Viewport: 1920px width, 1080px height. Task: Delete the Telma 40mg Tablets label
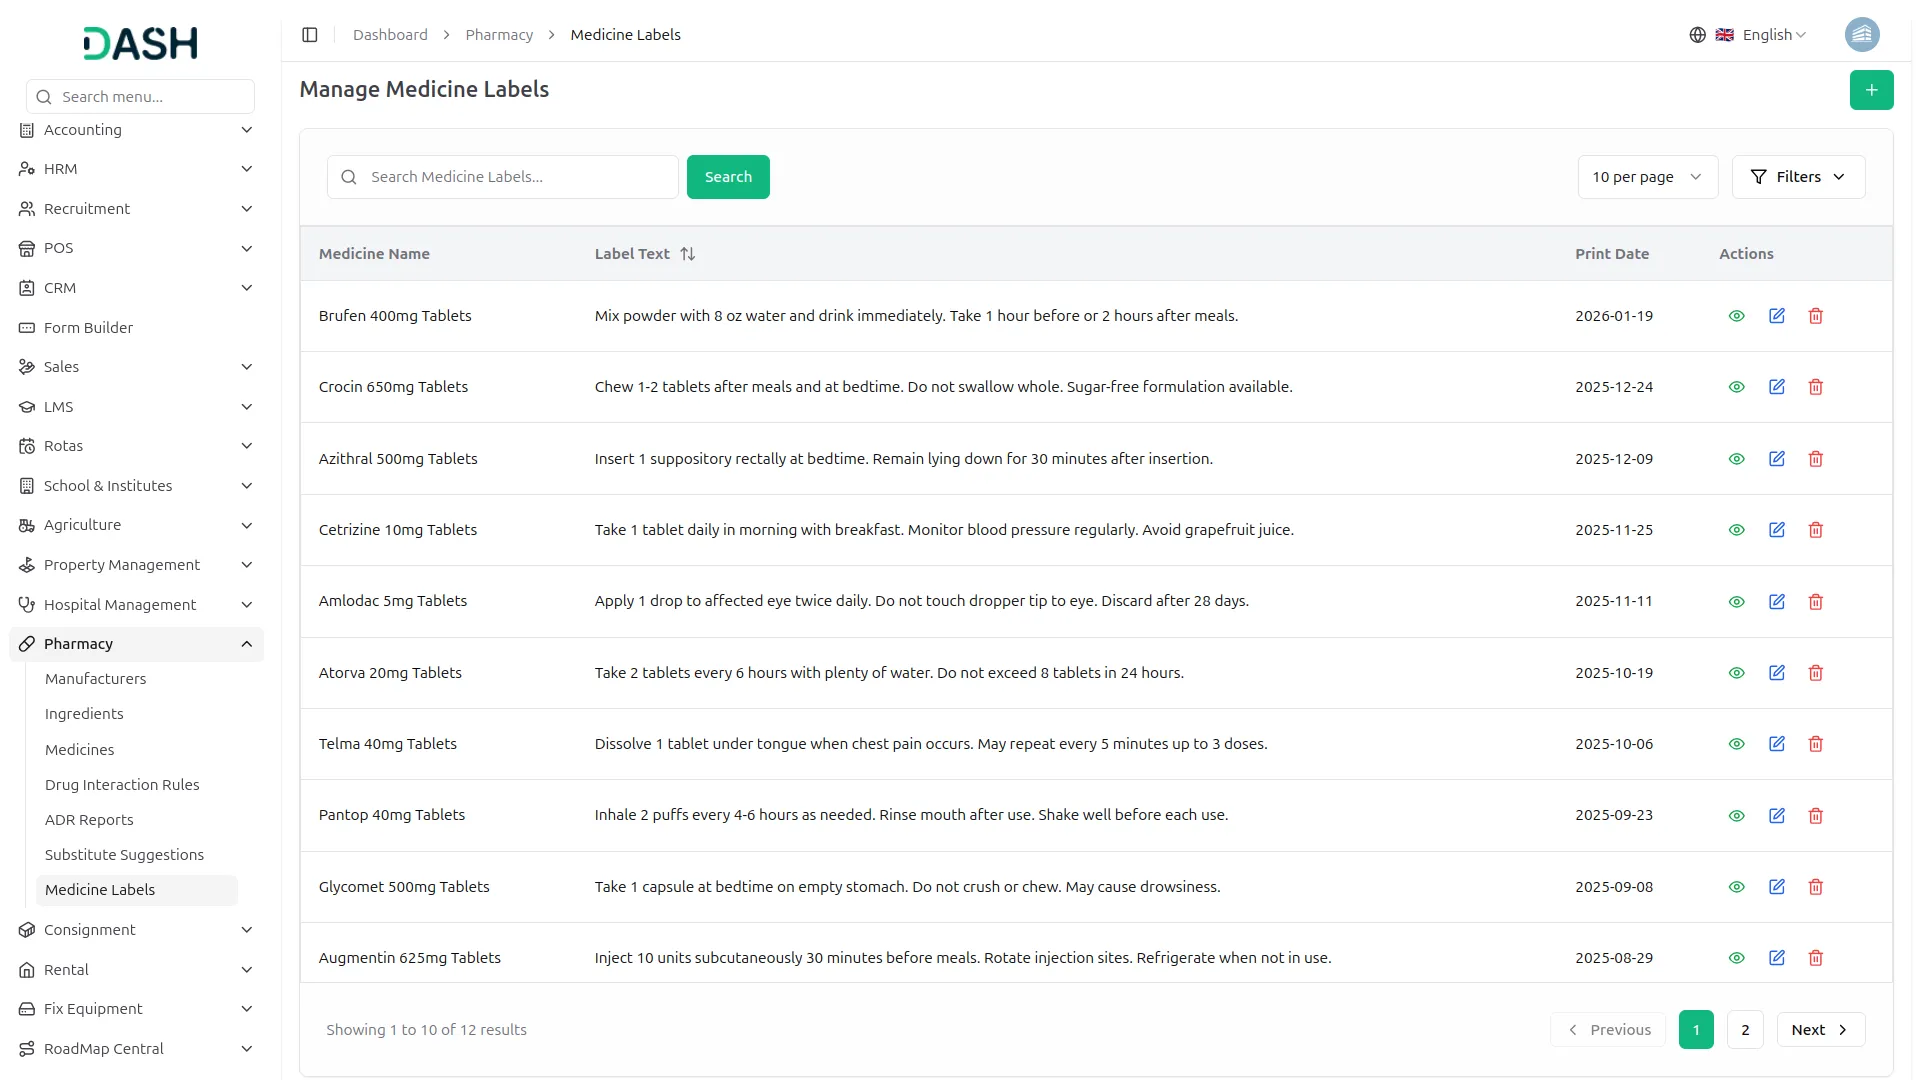pyautogui.click(x=1815, y=744)
